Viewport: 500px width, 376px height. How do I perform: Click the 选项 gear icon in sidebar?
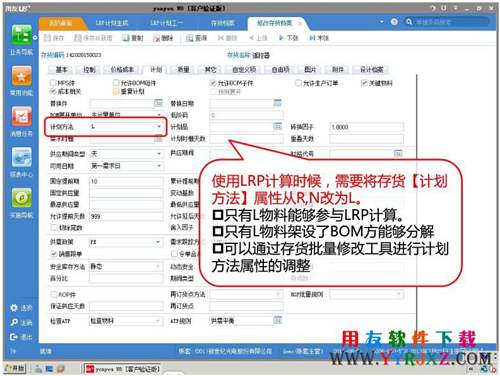[x=14, y=308]
